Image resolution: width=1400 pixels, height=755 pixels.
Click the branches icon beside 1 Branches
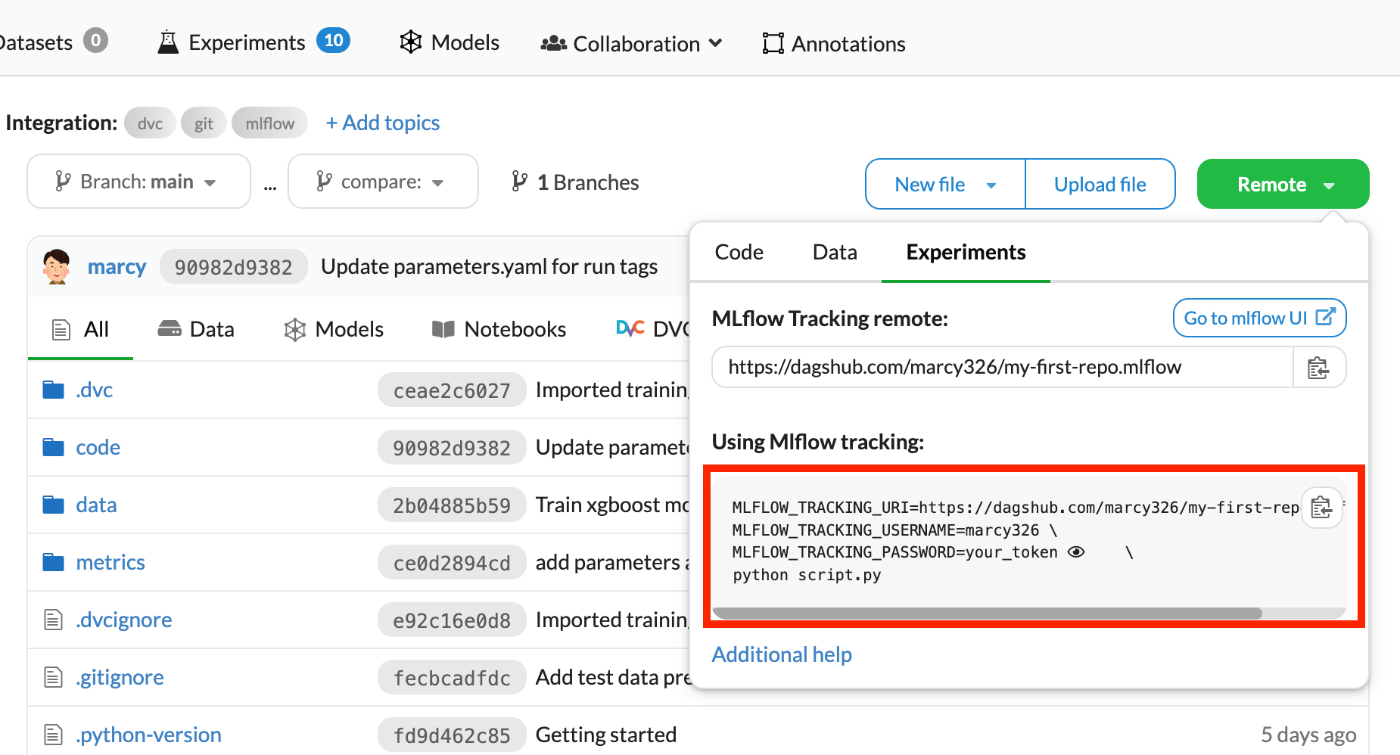519,182
